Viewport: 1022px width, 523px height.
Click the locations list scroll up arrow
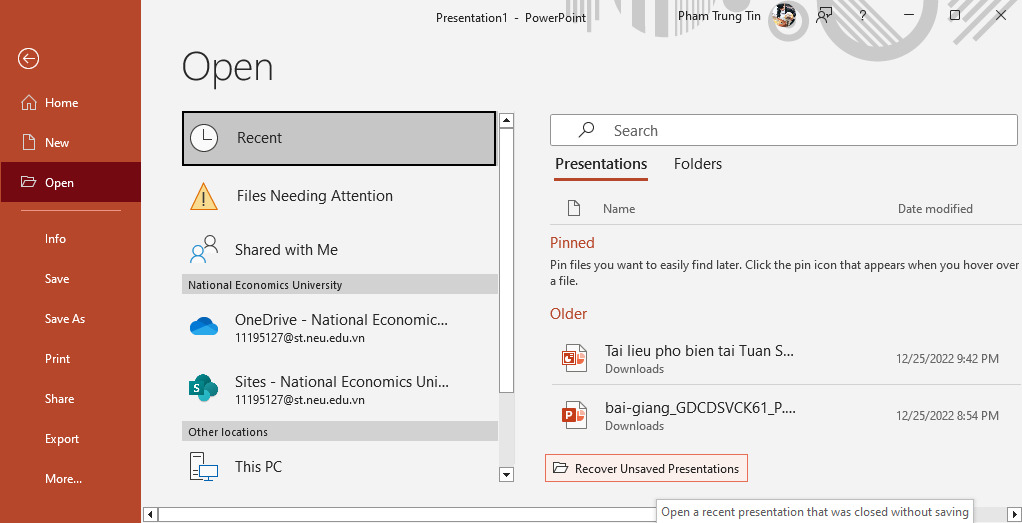[506, 121]
